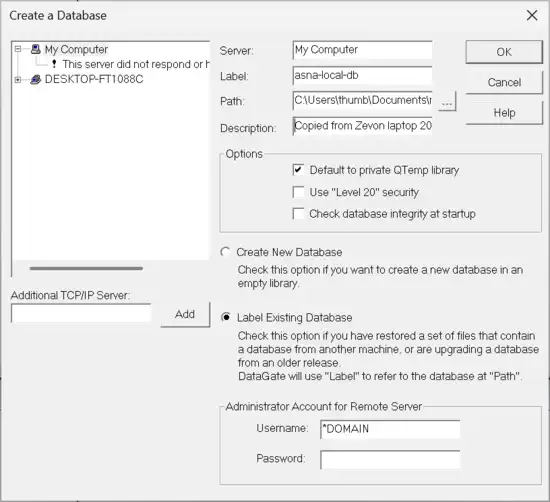Click the Additional TCP/IP Server input box
Viewport: 550px width, 502px height.
pos(81,313)
